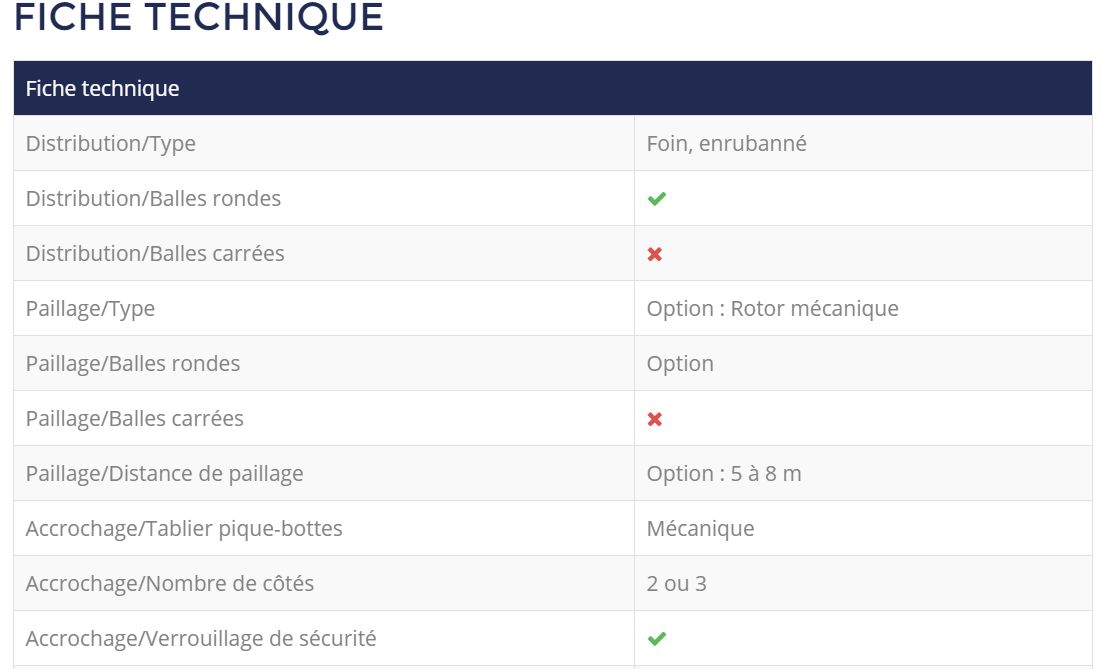The image size is (1106, 669).
Task: Click Paillage/Distance de paillage label
Action: click(164, 474)
